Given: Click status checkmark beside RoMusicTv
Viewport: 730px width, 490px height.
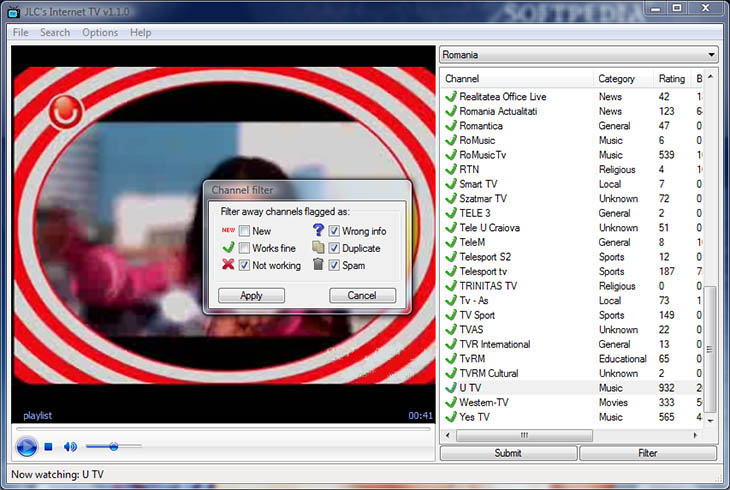Looking at the screenshot, I should point(451,155).
